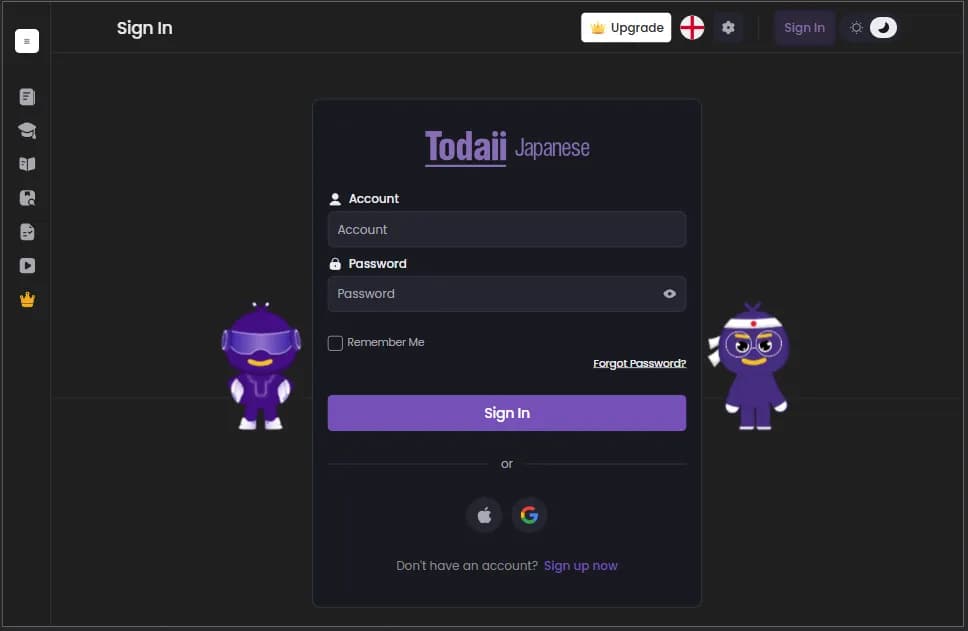The height and width of the screenshot is (631, 968).
Task: Click the purple Sign In button
Action: (x=507, y=413)
